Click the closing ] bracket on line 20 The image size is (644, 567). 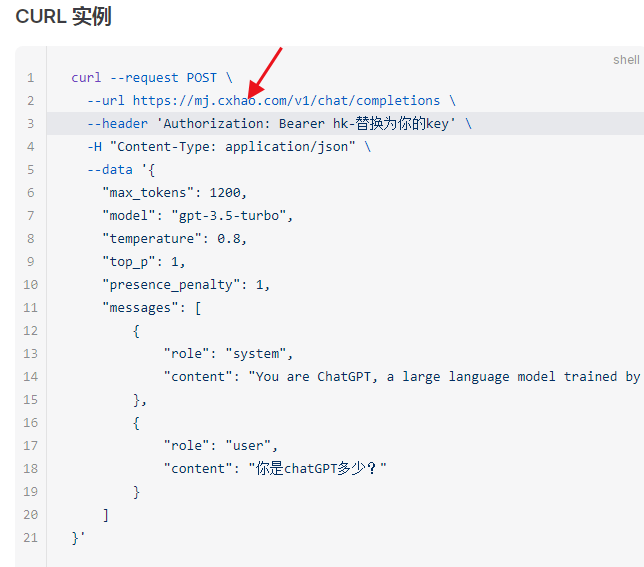tap(106, 514)
